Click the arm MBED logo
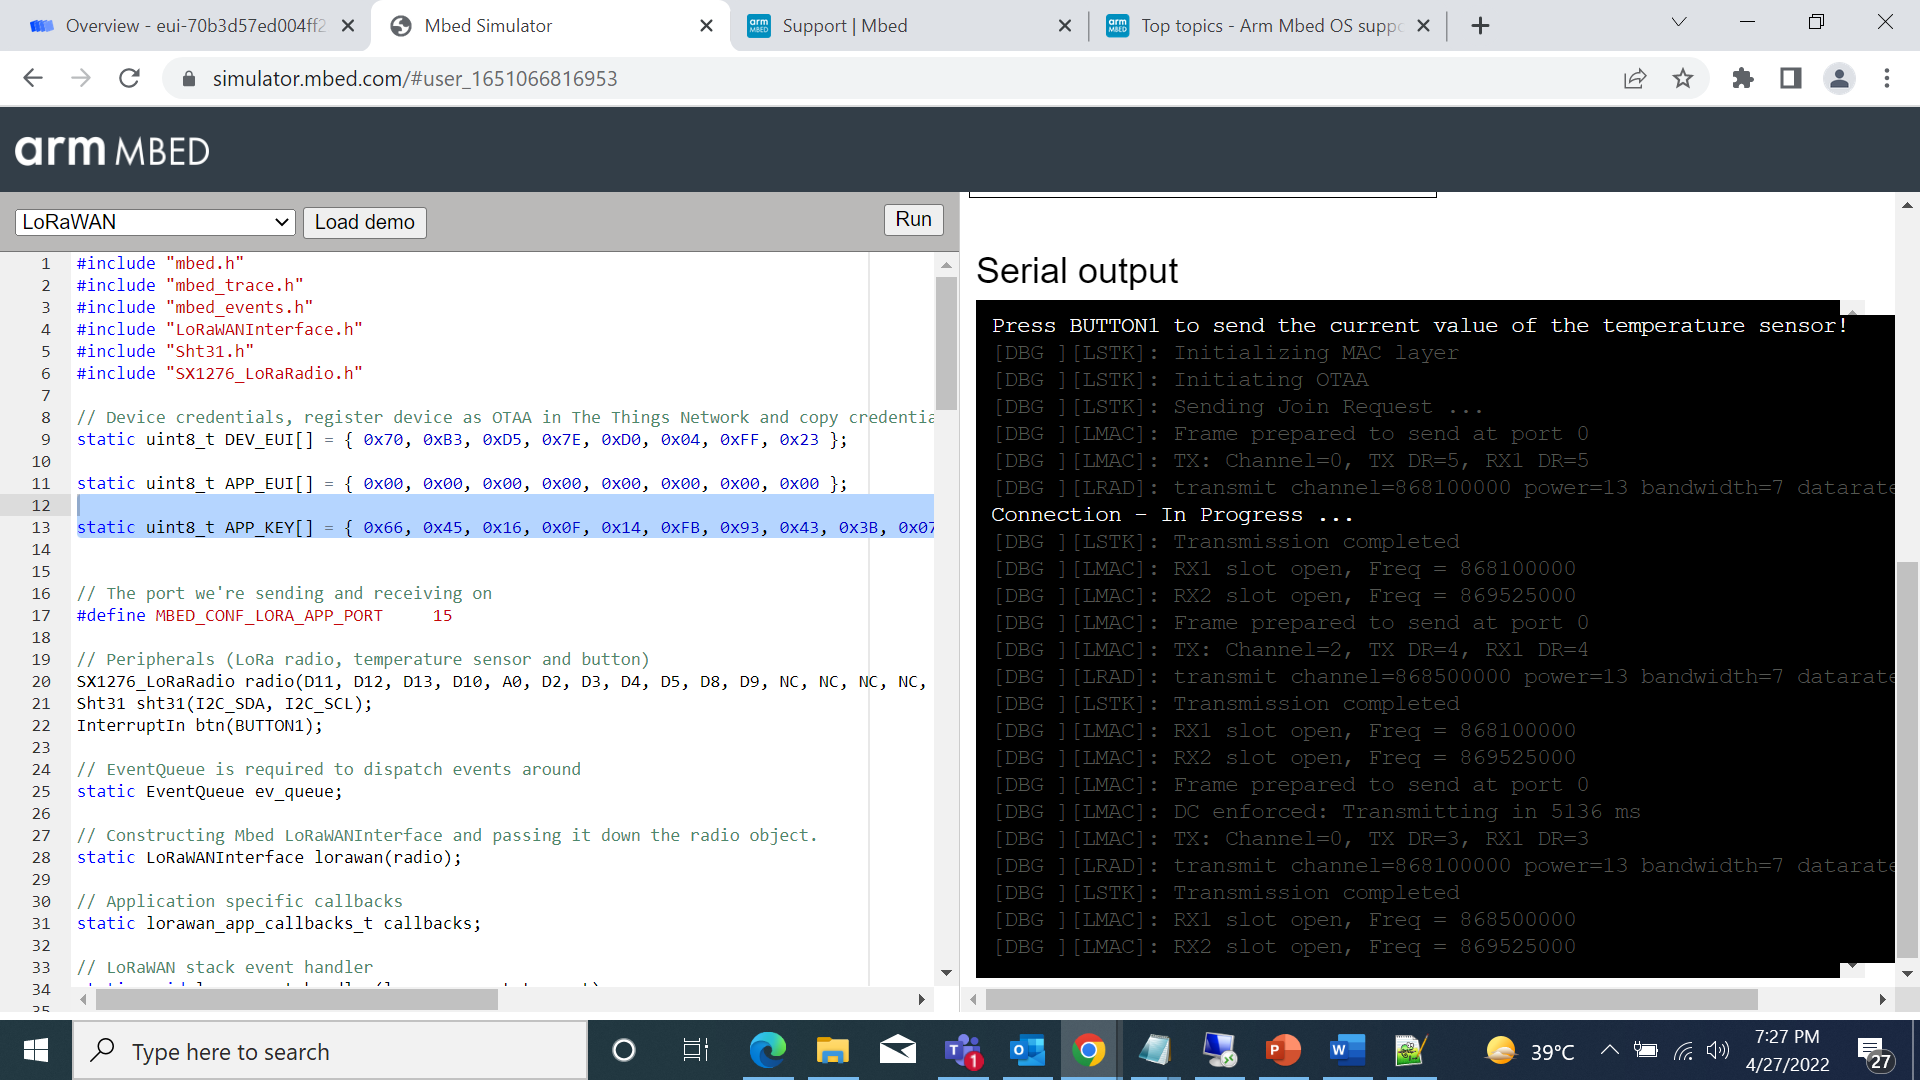 [x=112, y=150]
